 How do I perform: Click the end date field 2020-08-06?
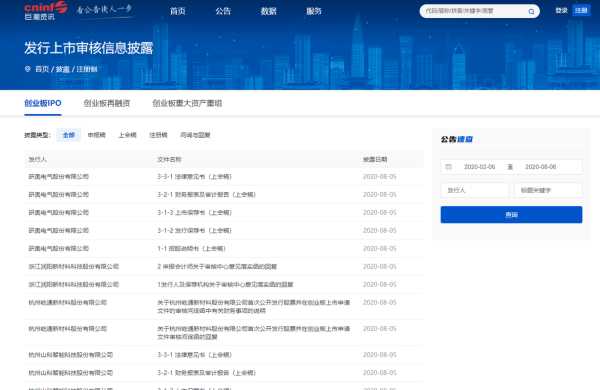pos(541,167)
